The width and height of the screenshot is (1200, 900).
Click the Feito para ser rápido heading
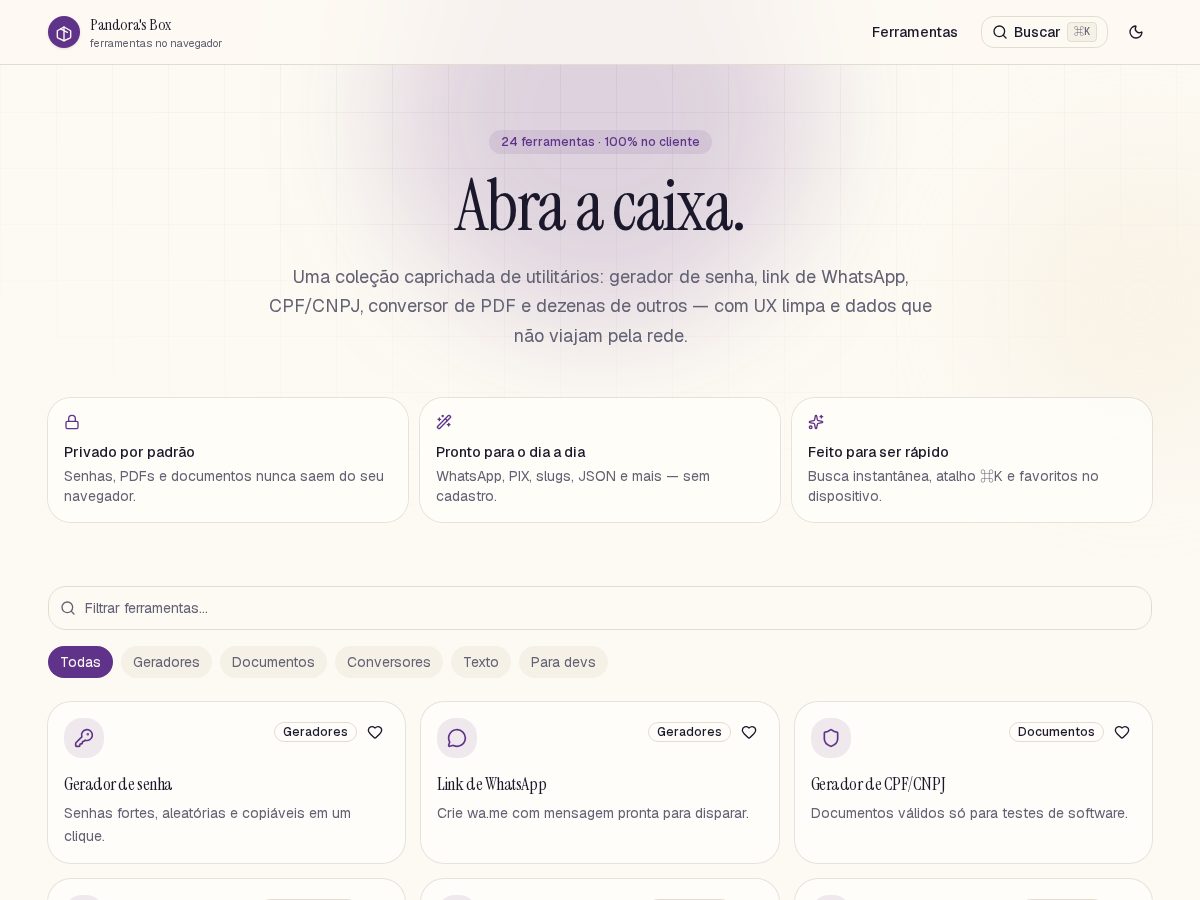(878, 452)
